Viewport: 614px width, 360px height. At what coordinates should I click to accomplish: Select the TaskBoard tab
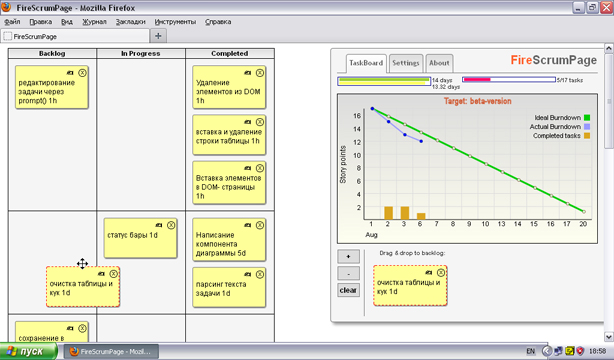[366, 63]
